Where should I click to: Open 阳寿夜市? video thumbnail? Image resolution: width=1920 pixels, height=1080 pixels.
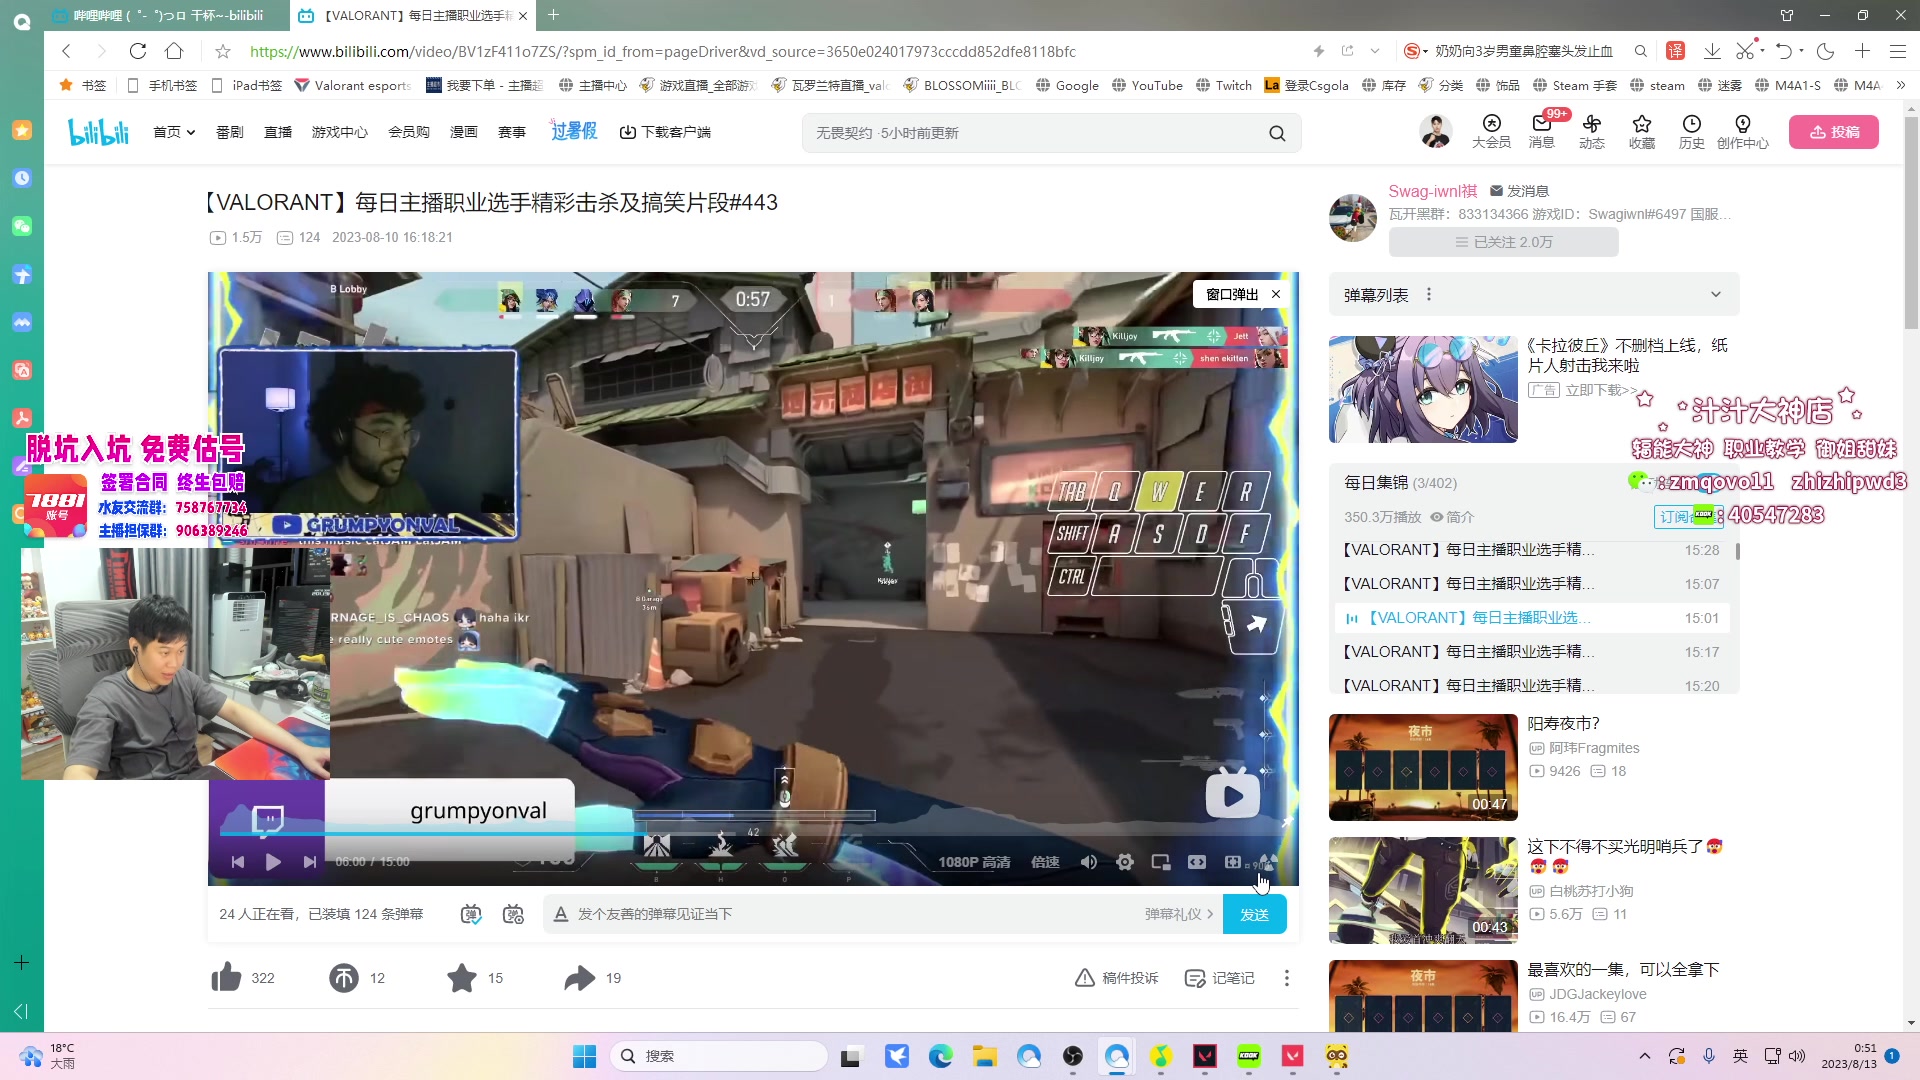pyautogui.click(x=1423, y=767)
